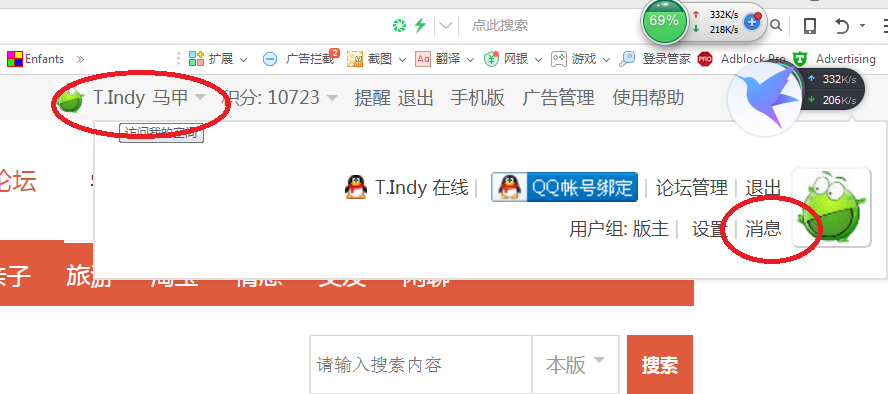Screen dimensions: 888x394
Task: Expand the 游戏 dropdown arrow
Action: 606,59
